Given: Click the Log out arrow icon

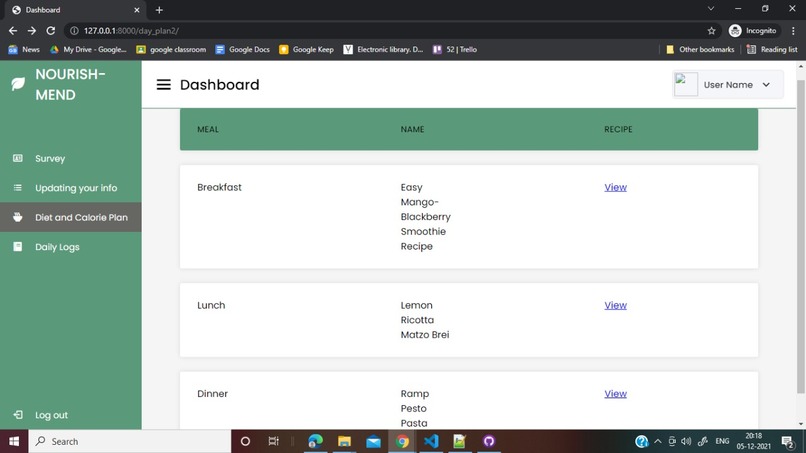Looking at the screenshot, I should click(x=18, y=414).
